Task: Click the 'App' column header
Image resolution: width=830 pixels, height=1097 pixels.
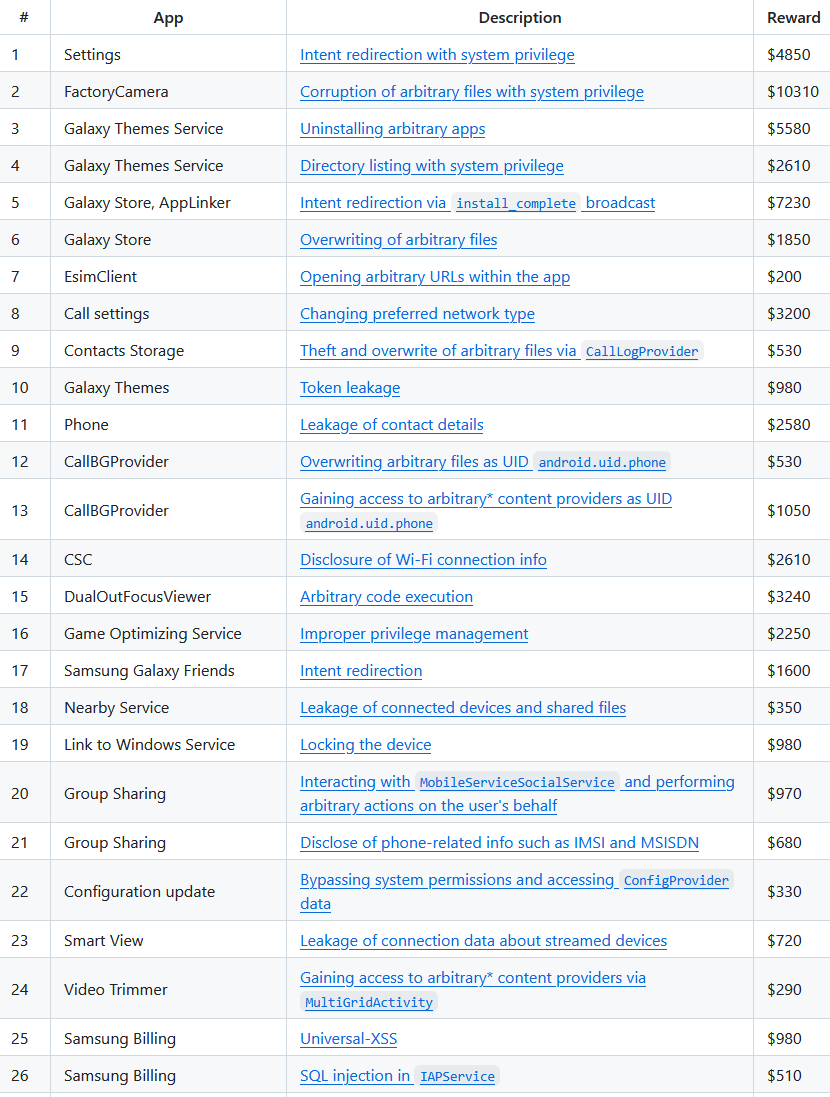Action: pos(169,17)
